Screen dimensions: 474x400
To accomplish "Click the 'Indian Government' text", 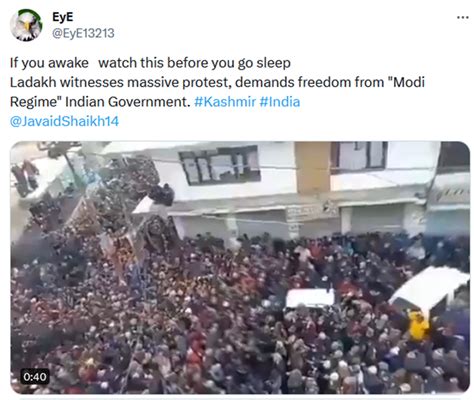I will [127, 102].
